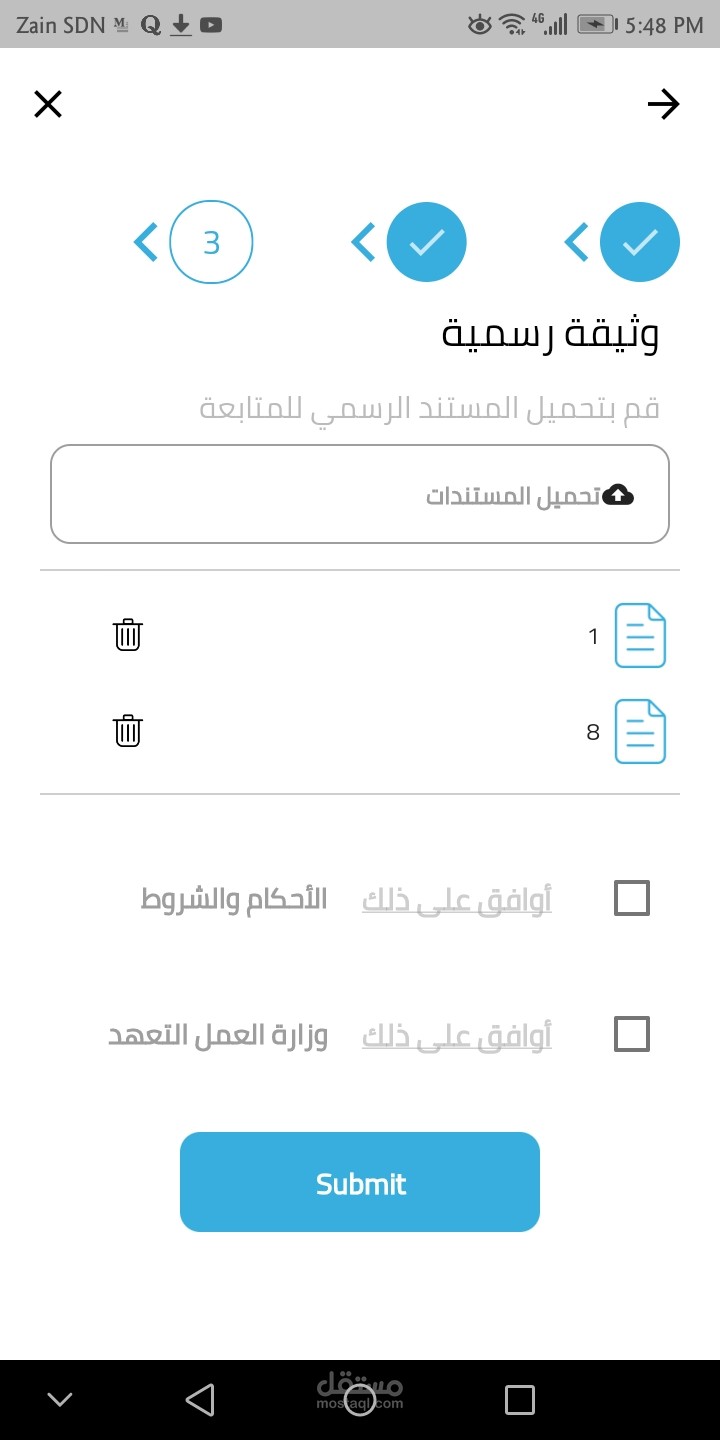
Task: Tap the forward arrow icon
Action: (x=663, y=104)
